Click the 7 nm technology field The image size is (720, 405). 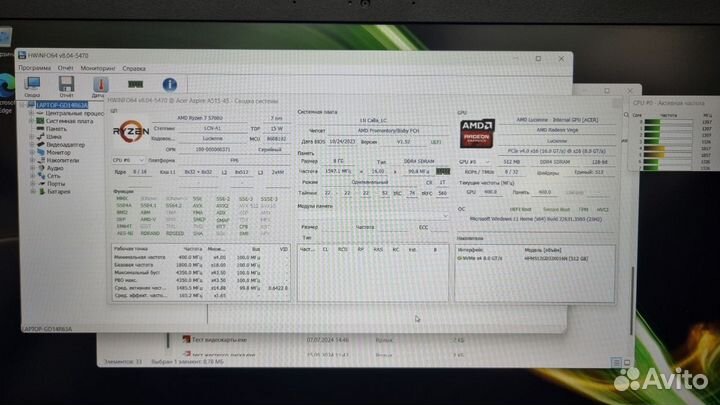[x=276, y=118]
